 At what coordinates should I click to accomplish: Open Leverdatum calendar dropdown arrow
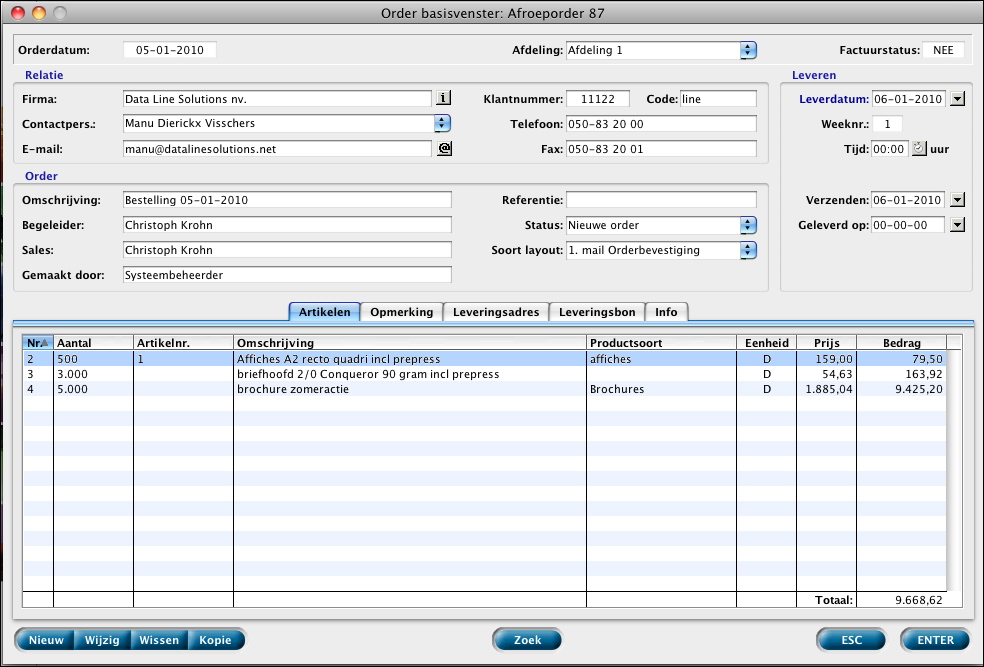tap(957, 99)
